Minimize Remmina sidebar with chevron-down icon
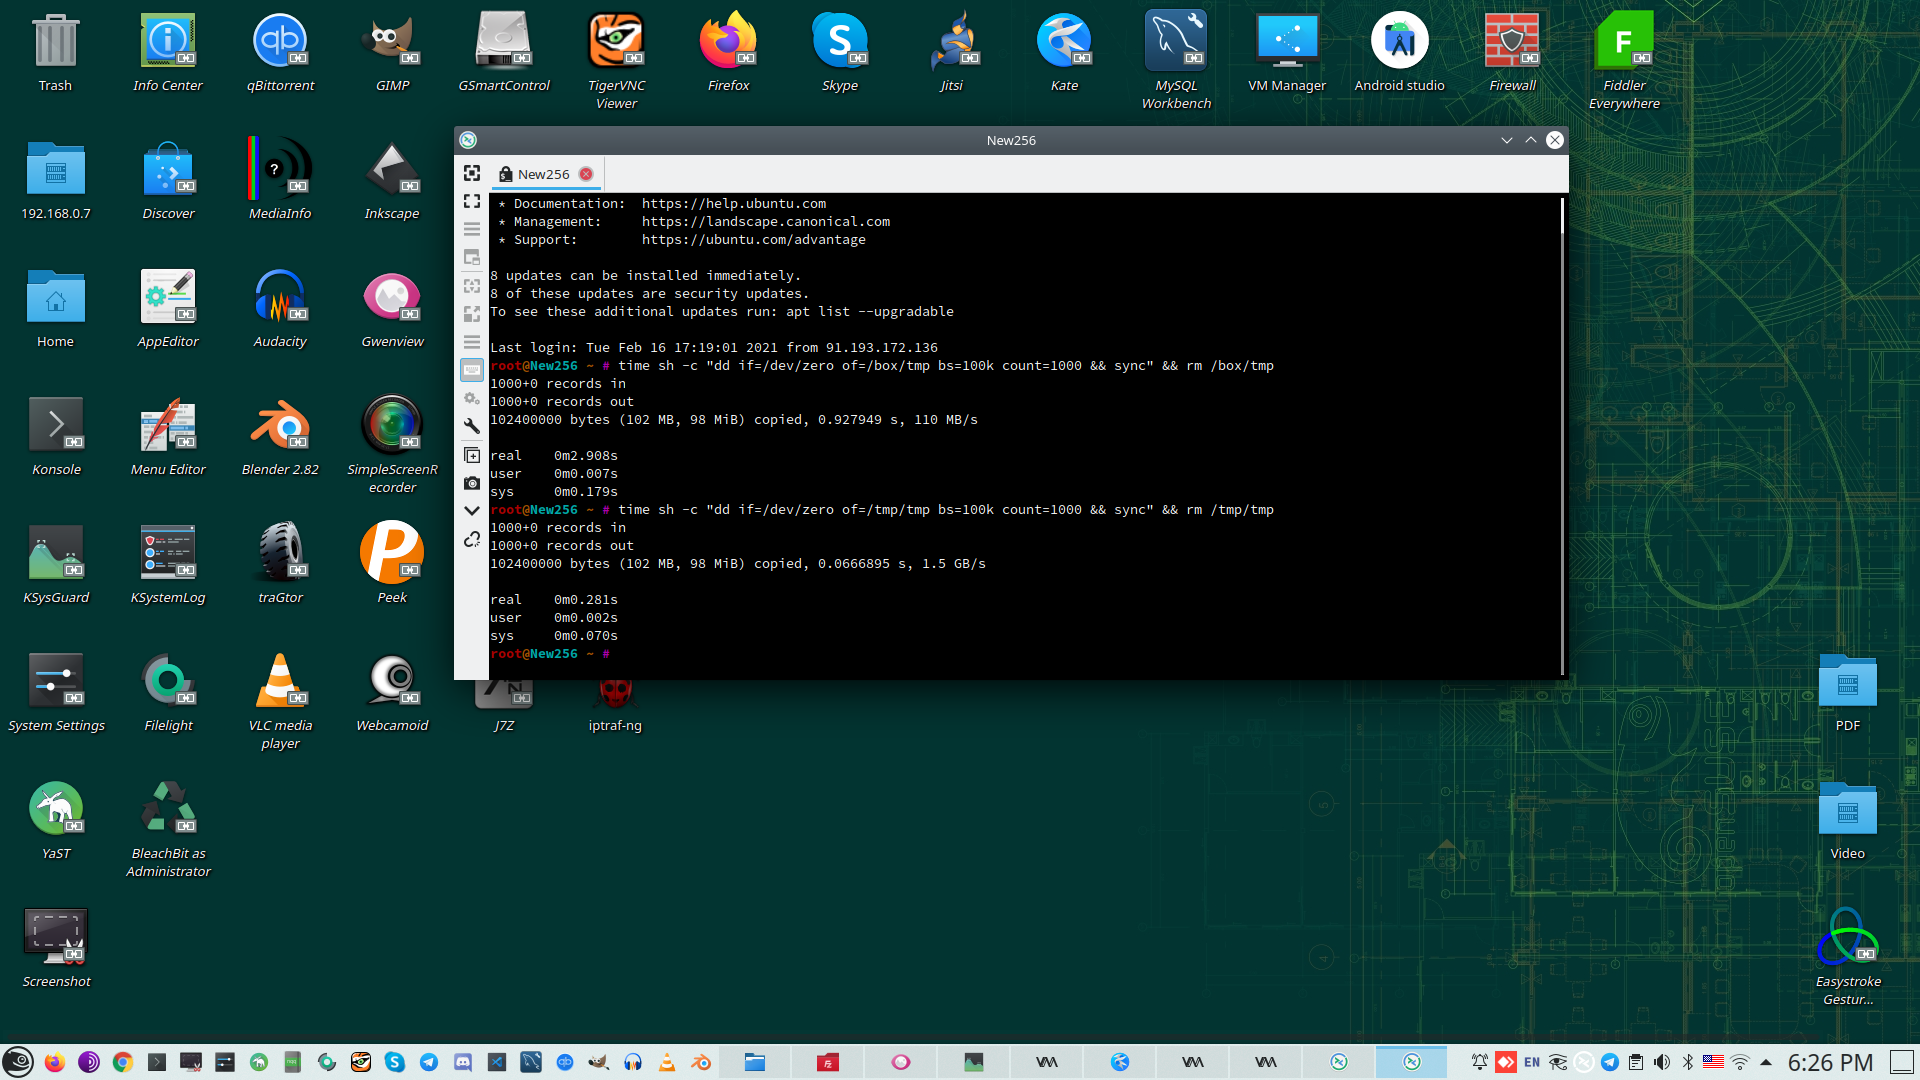Image resolution: width=1920 pixels, height=1080 pixels. (472, 511)
